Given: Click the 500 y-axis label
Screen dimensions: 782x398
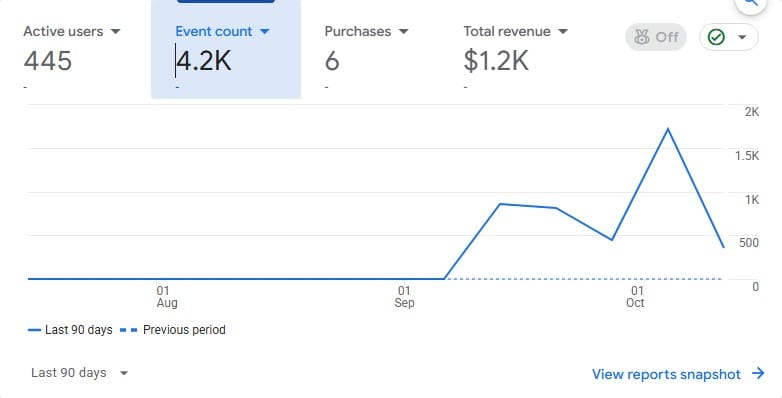Looking at the screenshot, I should (x=749, y=242).
